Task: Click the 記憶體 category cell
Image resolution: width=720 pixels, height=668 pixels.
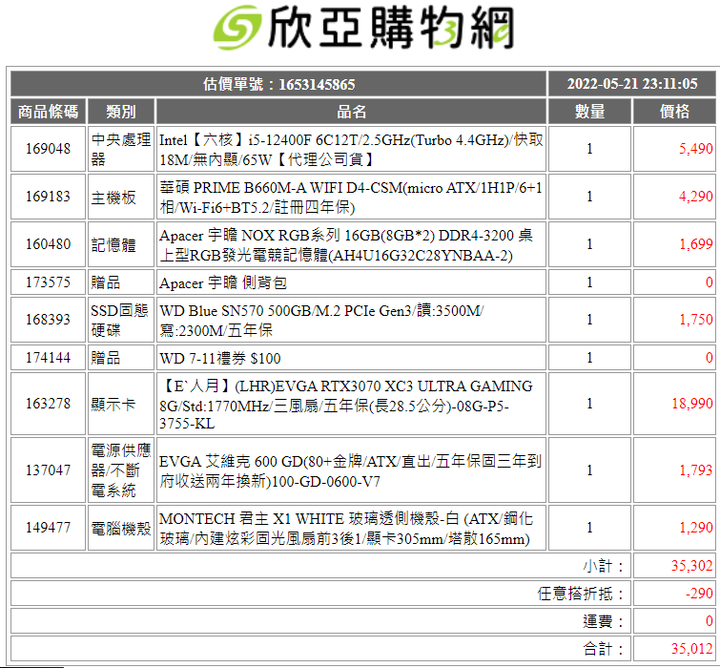Action: [x=121, y=245]
